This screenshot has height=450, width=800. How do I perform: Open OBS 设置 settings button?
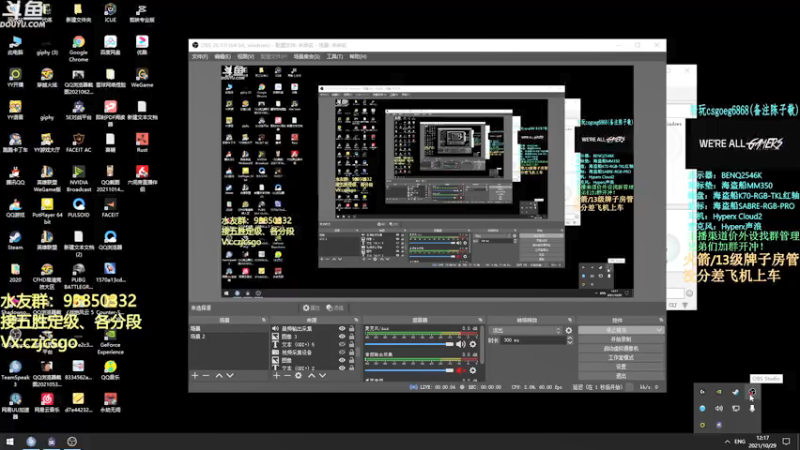(x=621, y=367)
